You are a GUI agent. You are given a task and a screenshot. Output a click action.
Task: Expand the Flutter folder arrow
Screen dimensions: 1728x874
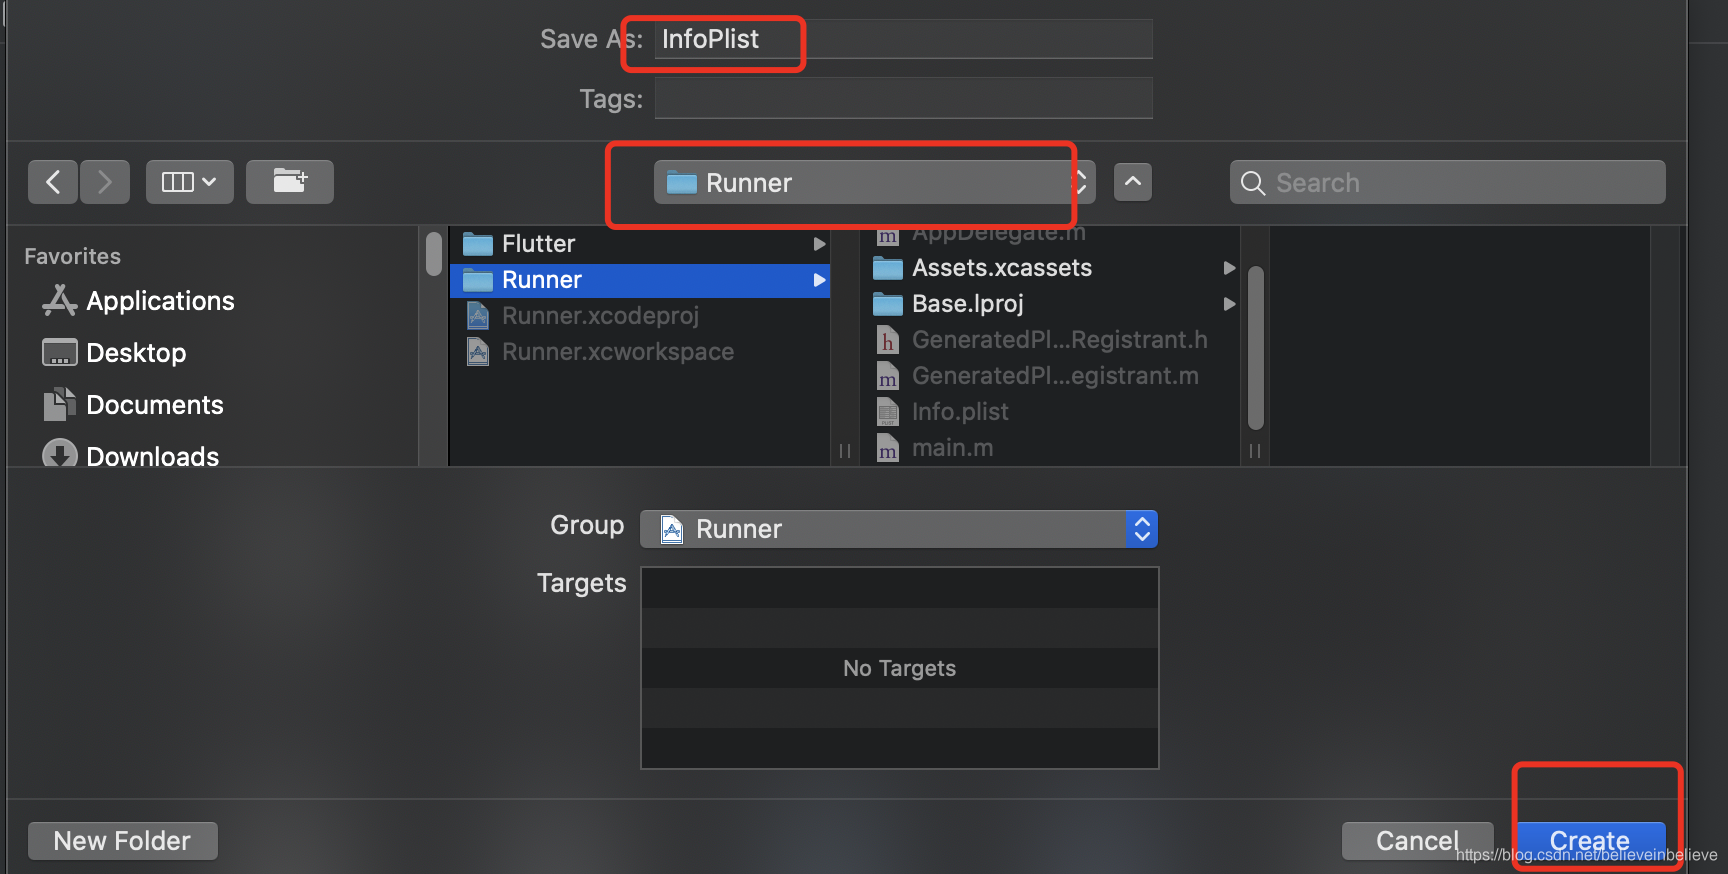coord(819,244)
